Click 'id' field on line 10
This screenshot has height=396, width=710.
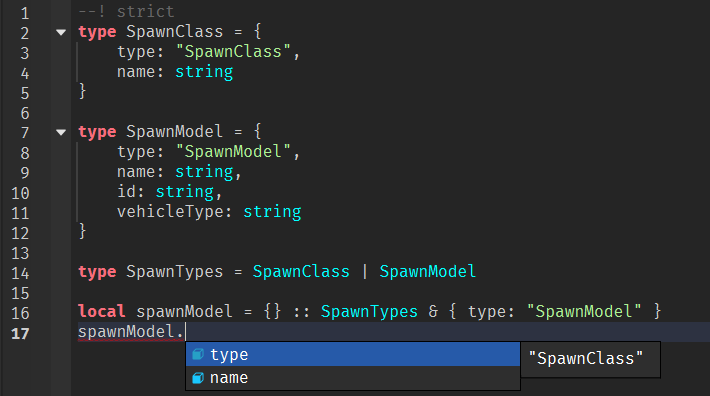point(126,191)
